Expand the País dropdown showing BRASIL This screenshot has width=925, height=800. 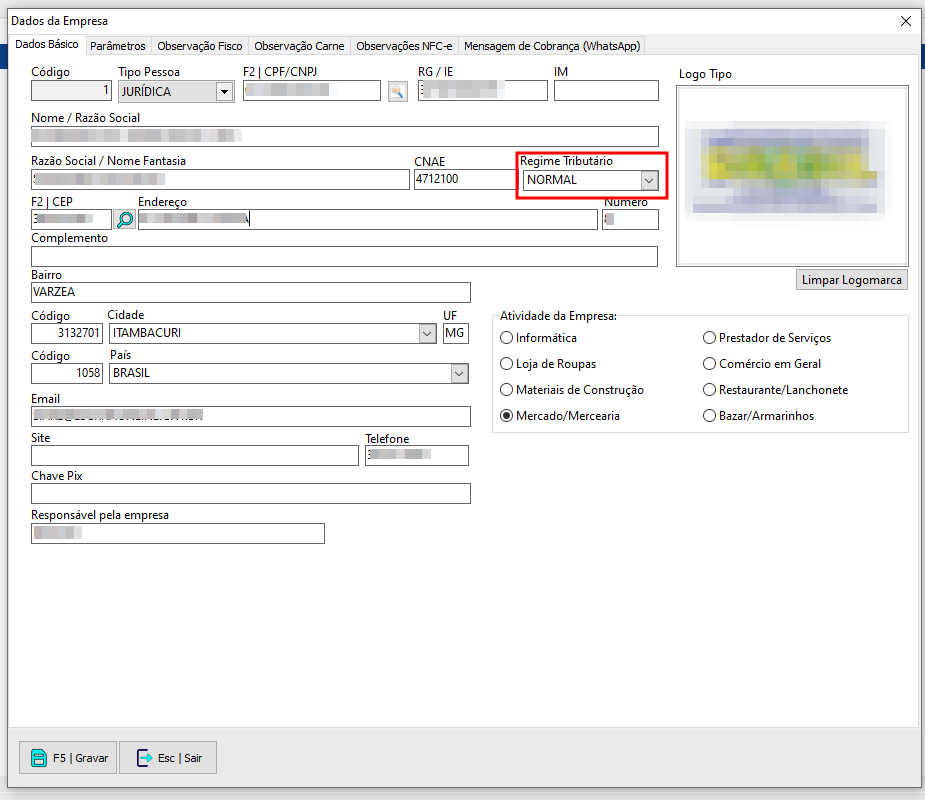[459, 373]
